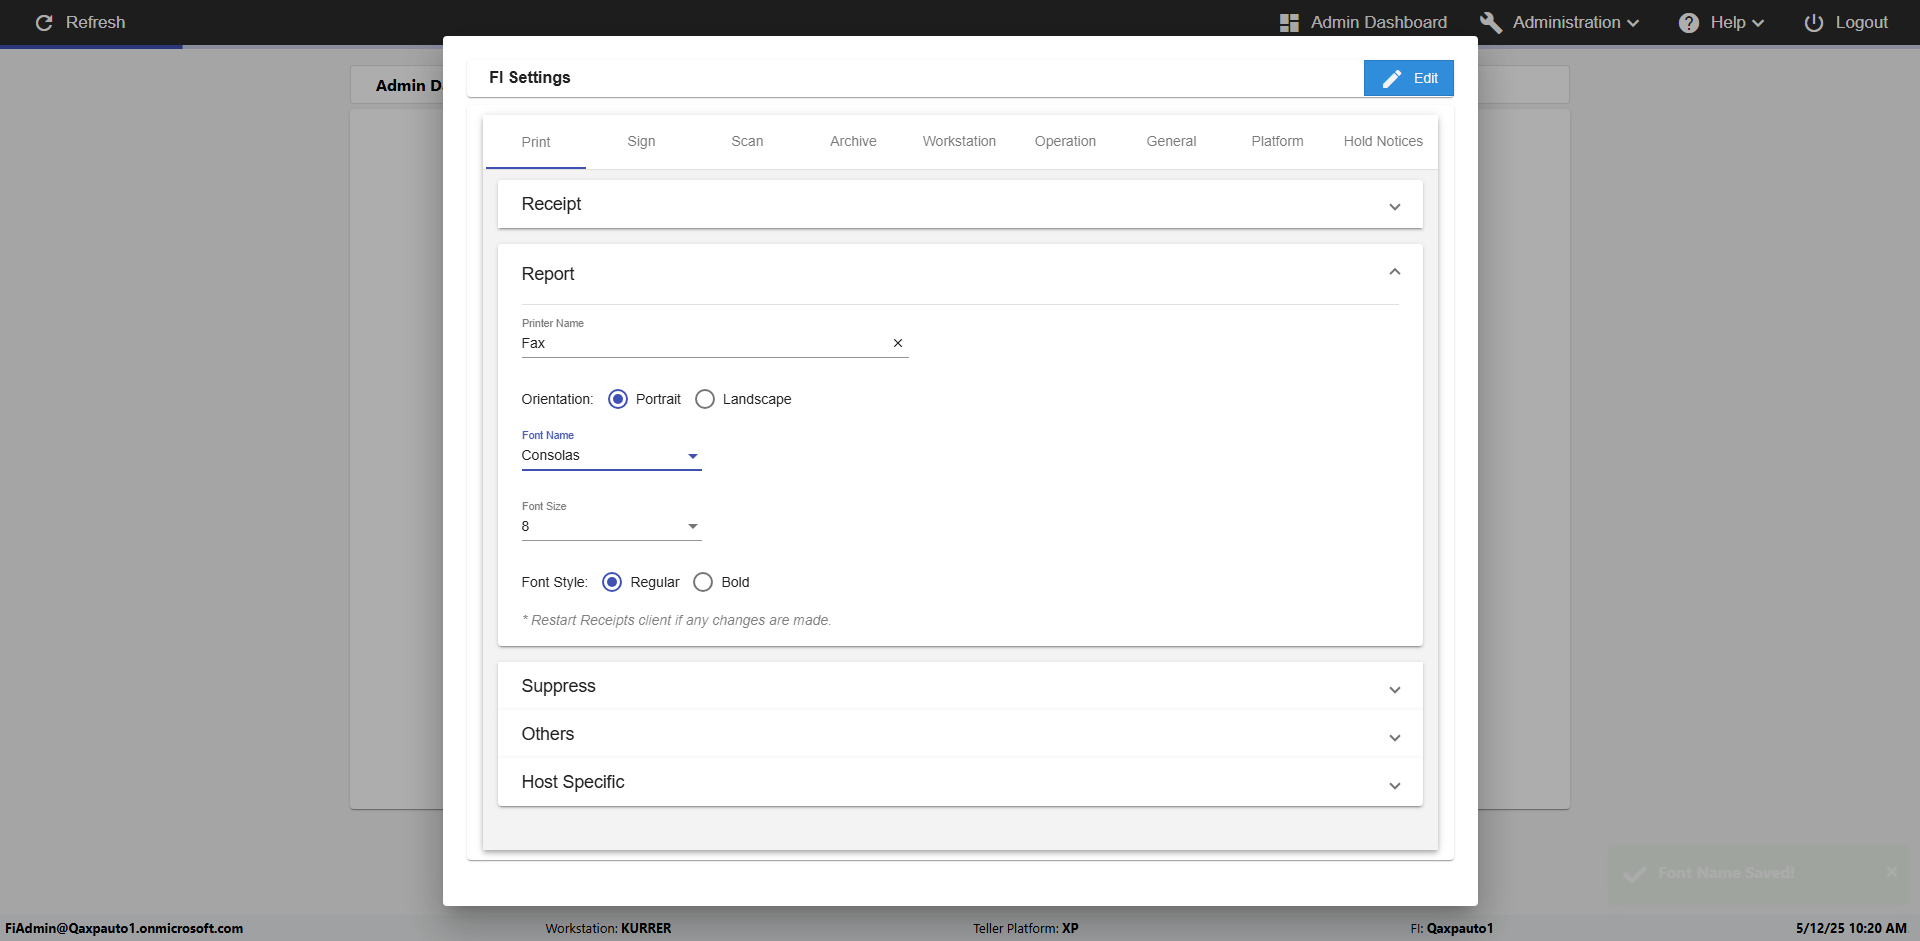The height and width of the screenshot is (941, 1920).
Task: Choose Bold font style
Action: pos(703,582)
